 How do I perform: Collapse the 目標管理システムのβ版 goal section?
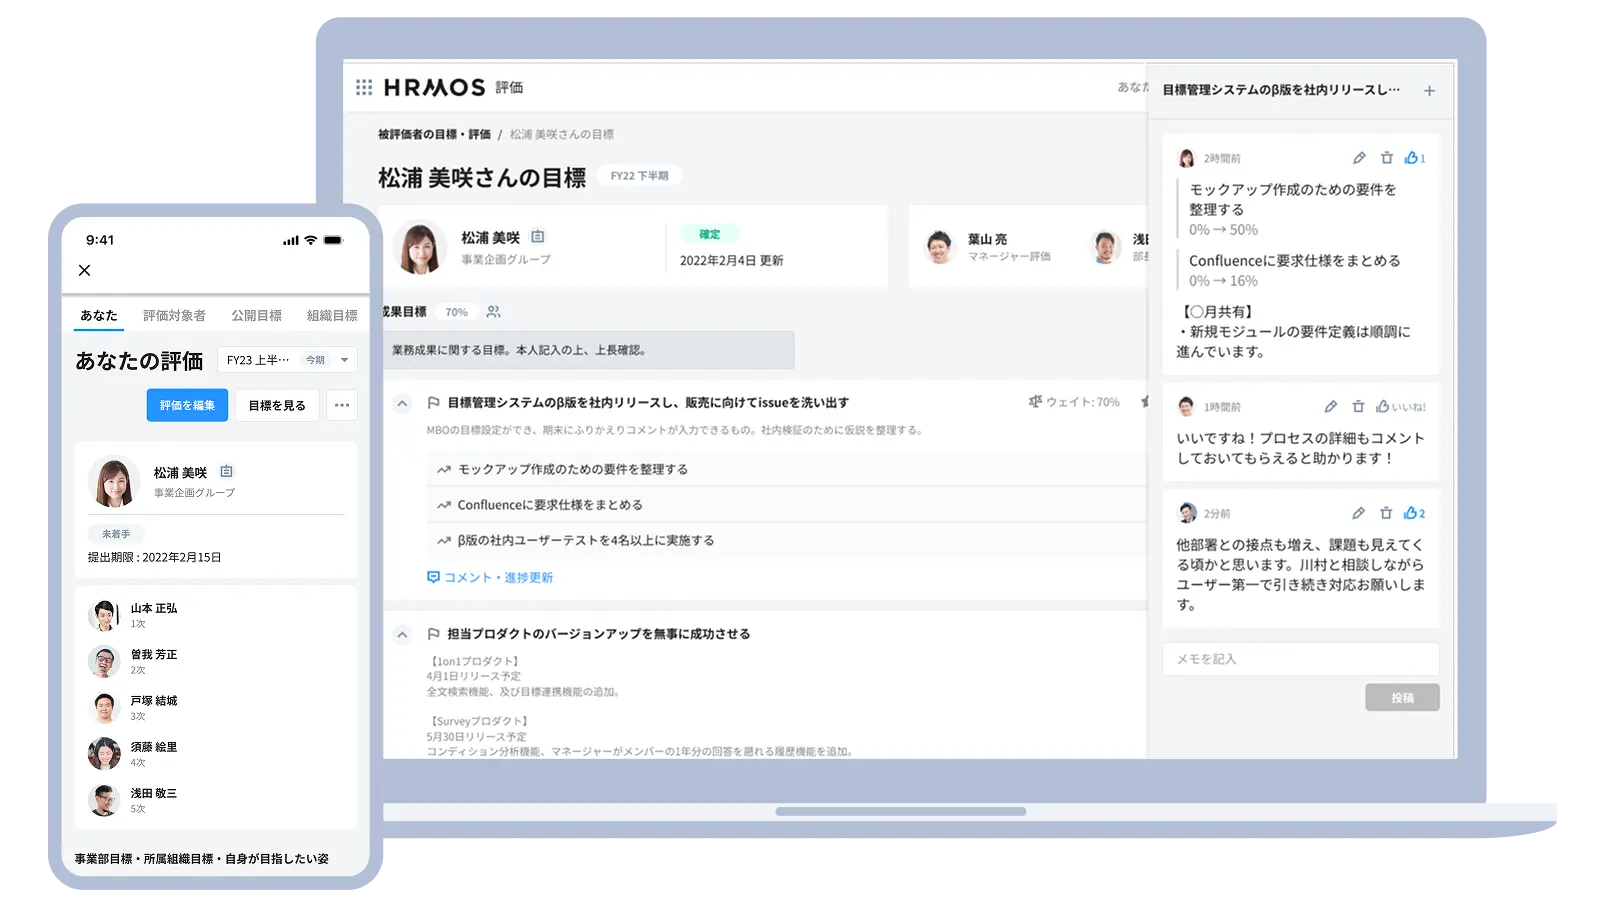(x=402, y=403)
